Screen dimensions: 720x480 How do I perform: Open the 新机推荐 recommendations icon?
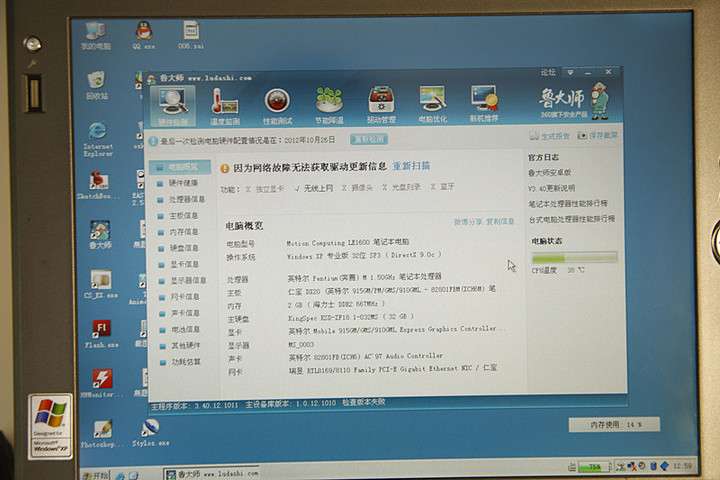484,104
